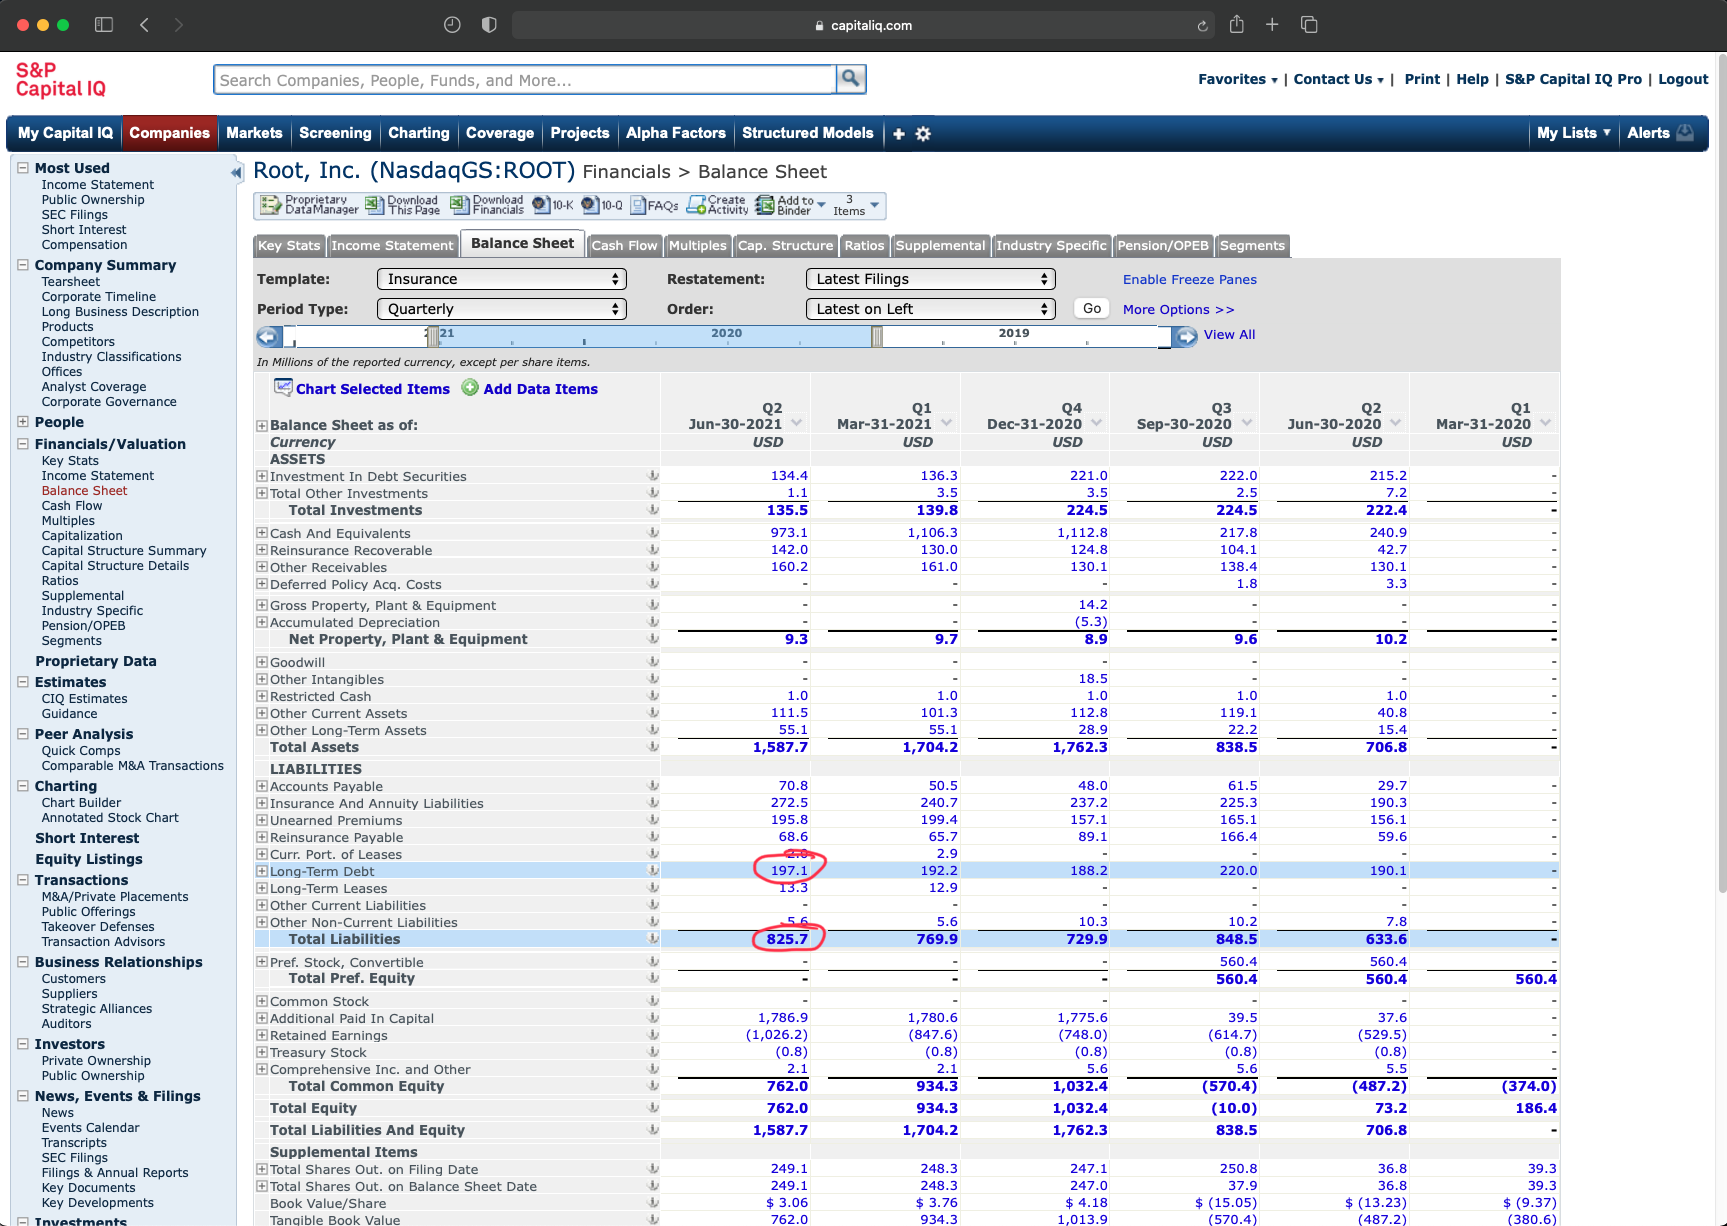Open the Template Insurance dropdown
This screenshot has width=1727, height=1226.
pyautogui.click(x=501, y=279)
